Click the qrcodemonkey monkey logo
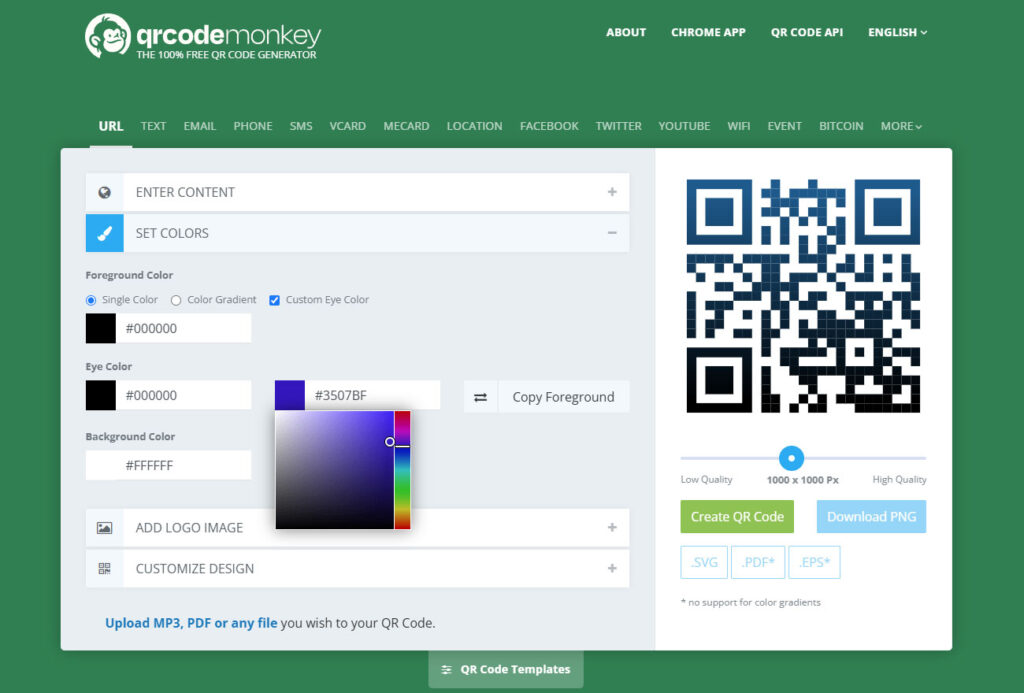This screenshot has height=693, width=1024. (x=108, y=36)
